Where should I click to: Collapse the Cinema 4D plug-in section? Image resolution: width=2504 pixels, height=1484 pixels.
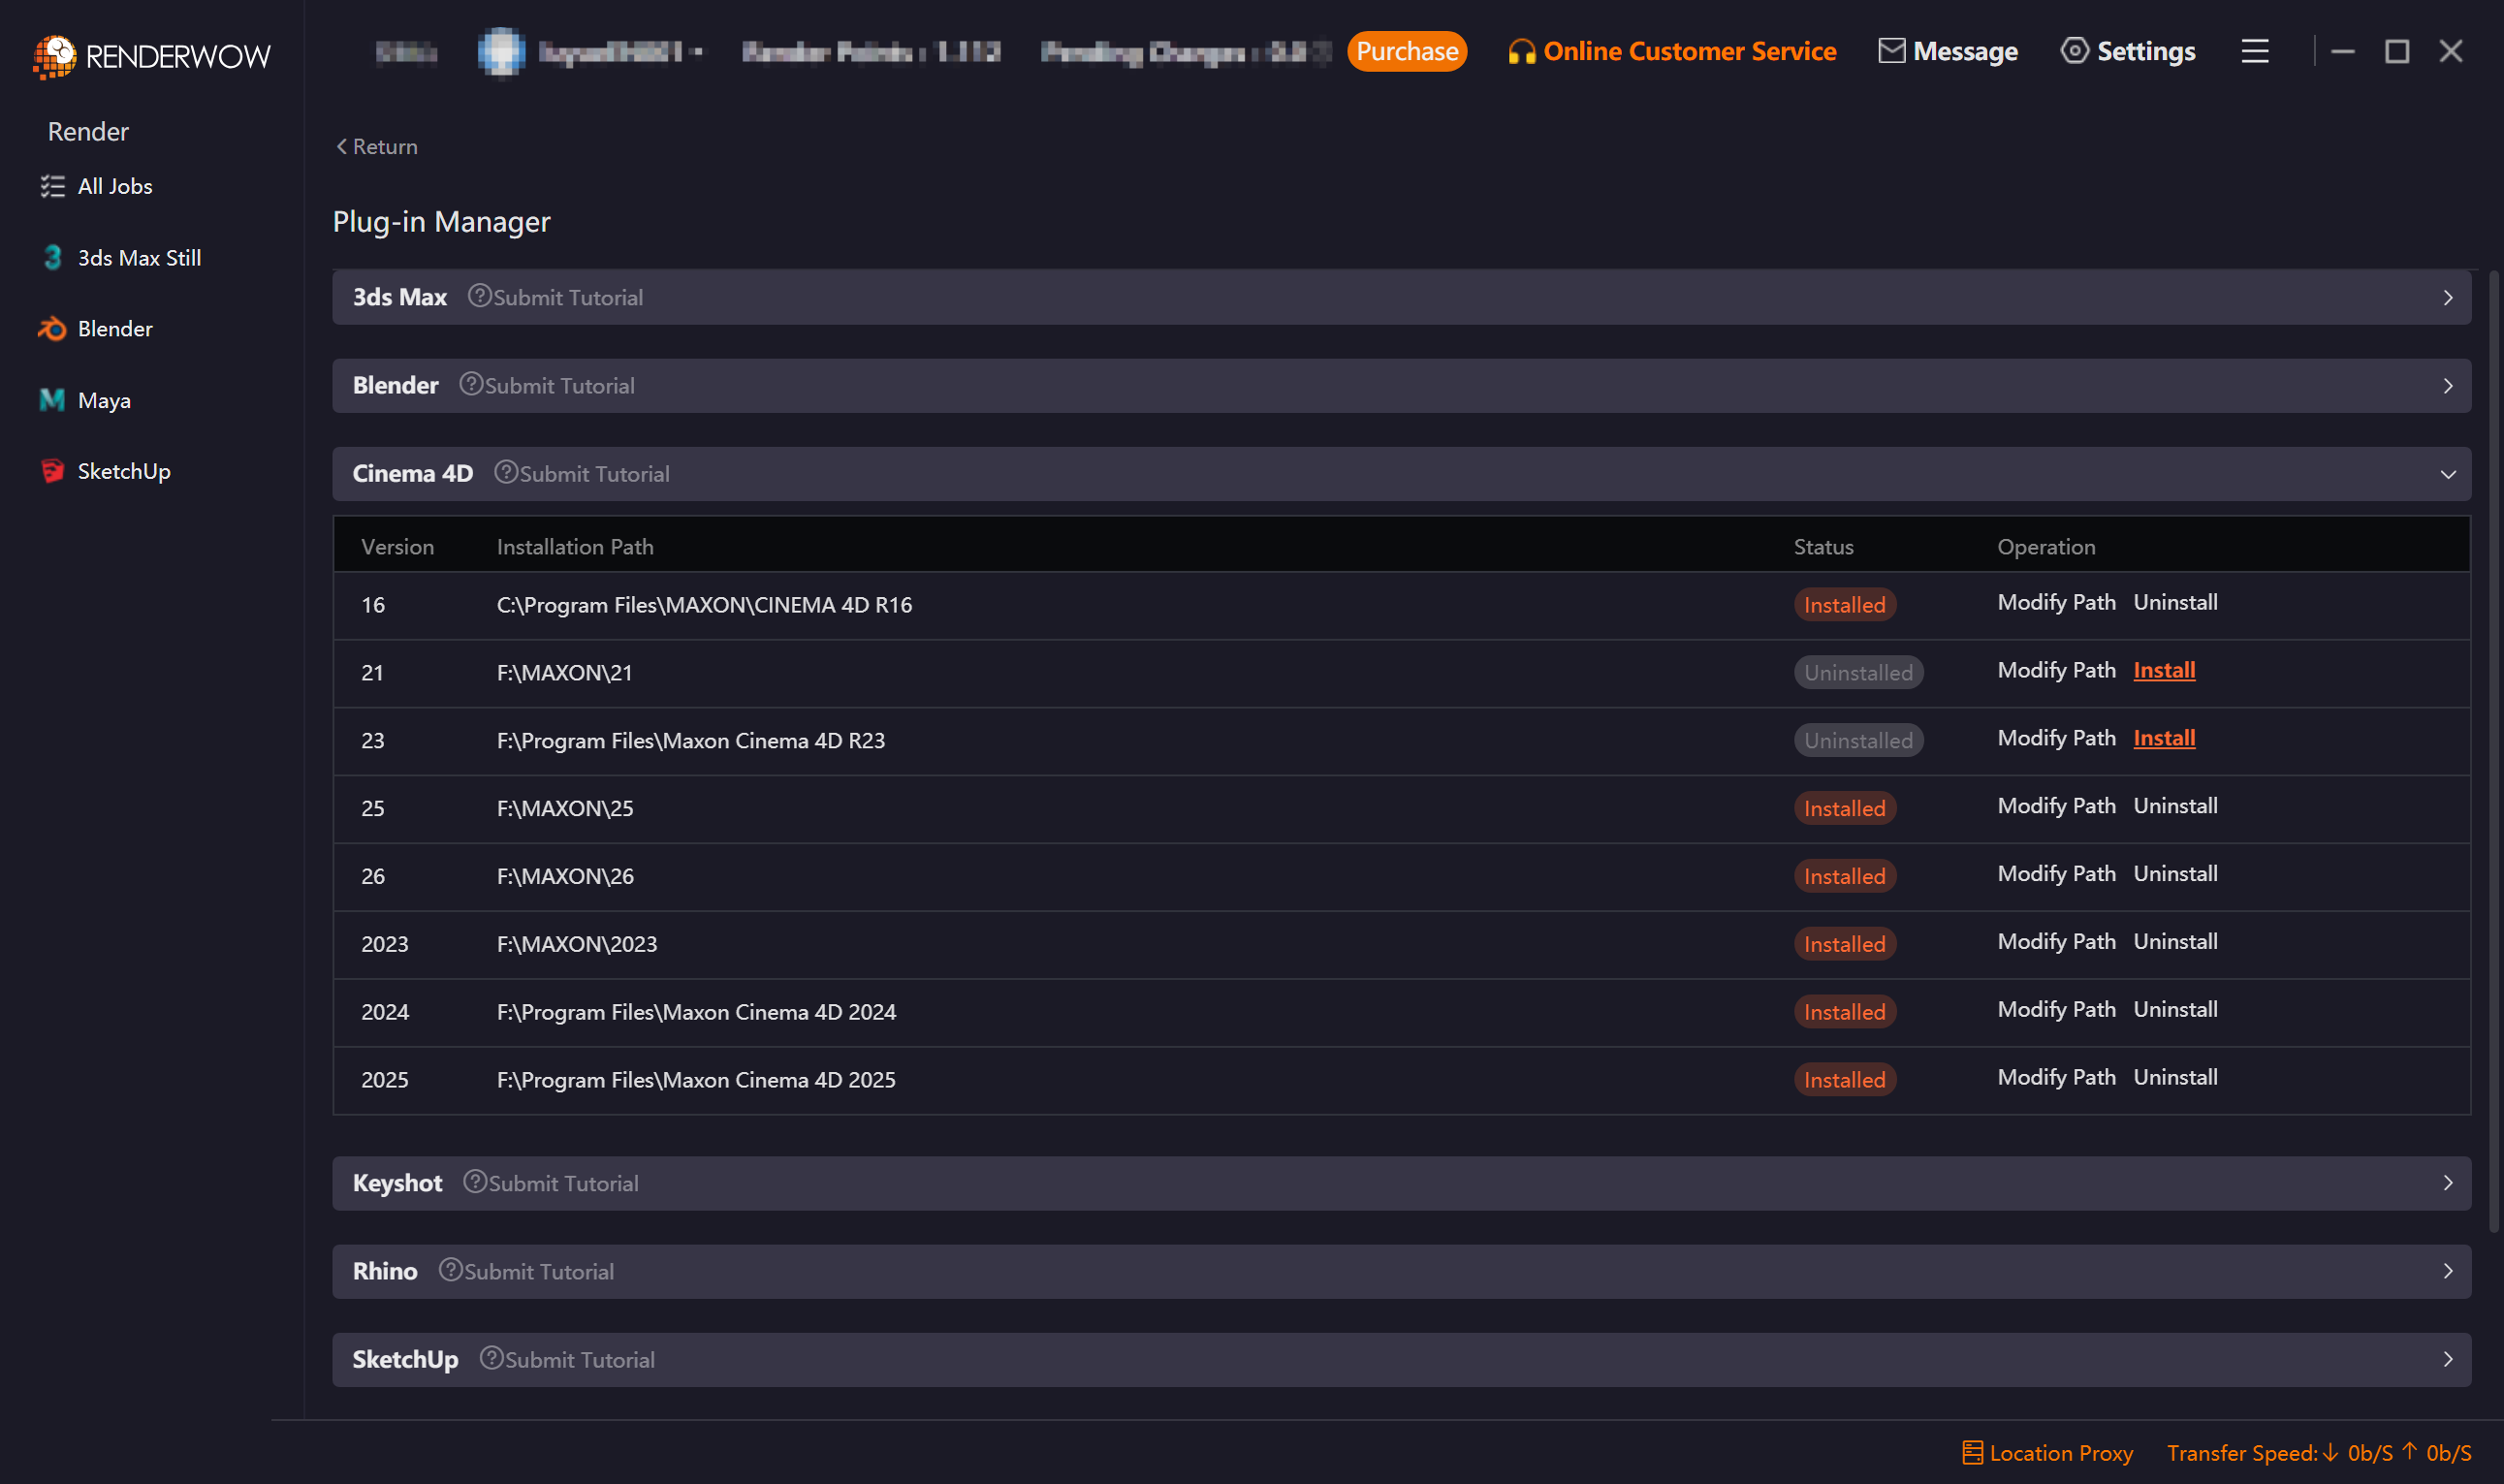click(2448, 474)
